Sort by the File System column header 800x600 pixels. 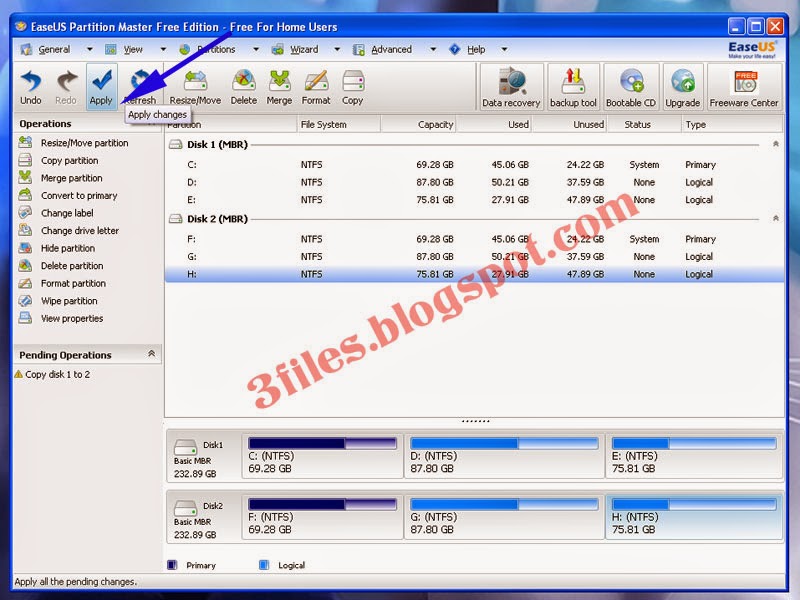click(339, 124)
